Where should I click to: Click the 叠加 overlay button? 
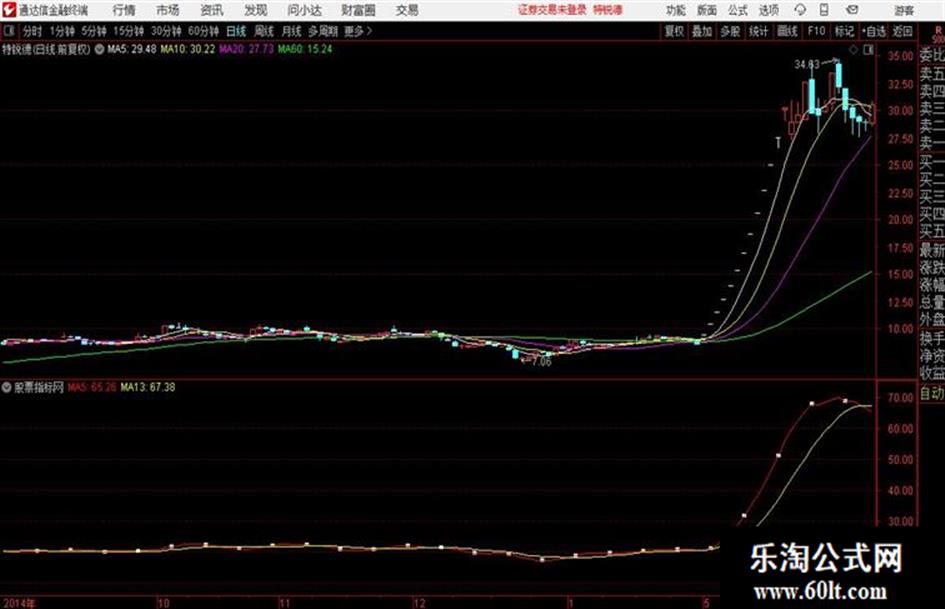click(702, 31)
